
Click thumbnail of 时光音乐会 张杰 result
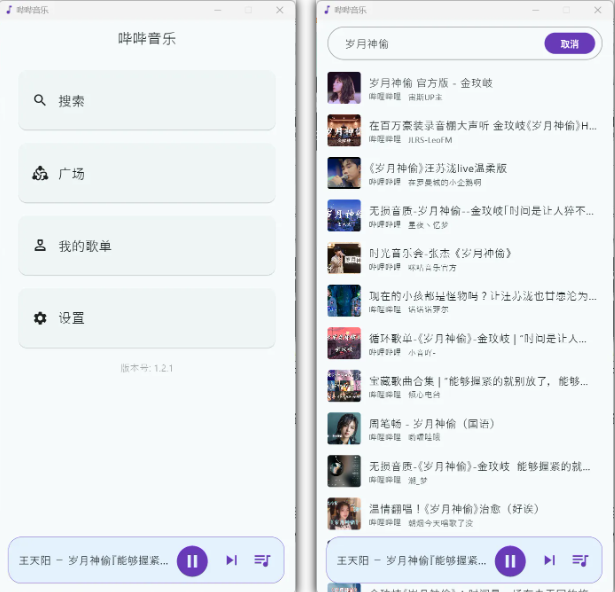tap(344, 258)
